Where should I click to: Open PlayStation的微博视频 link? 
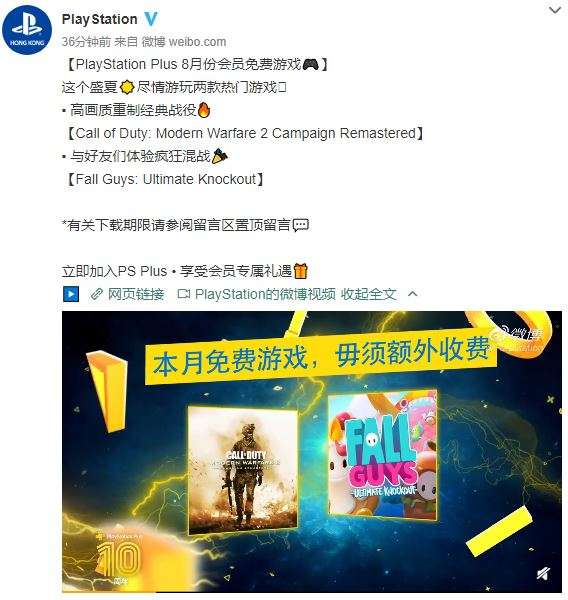pos(265,294)
